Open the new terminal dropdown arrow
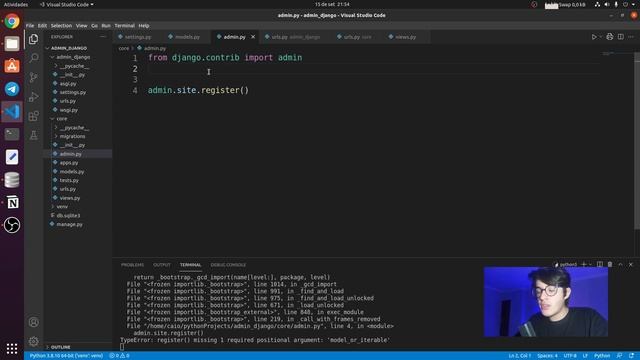 coord(590,264)
